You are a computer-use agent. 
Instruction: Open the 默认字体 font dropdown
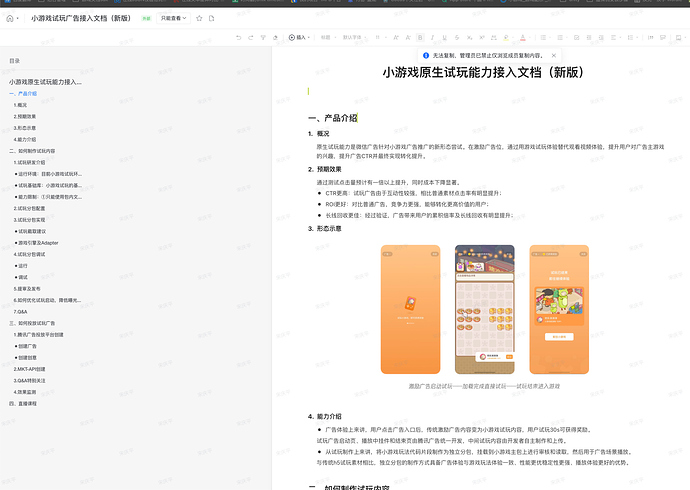[x=354, y=37]
